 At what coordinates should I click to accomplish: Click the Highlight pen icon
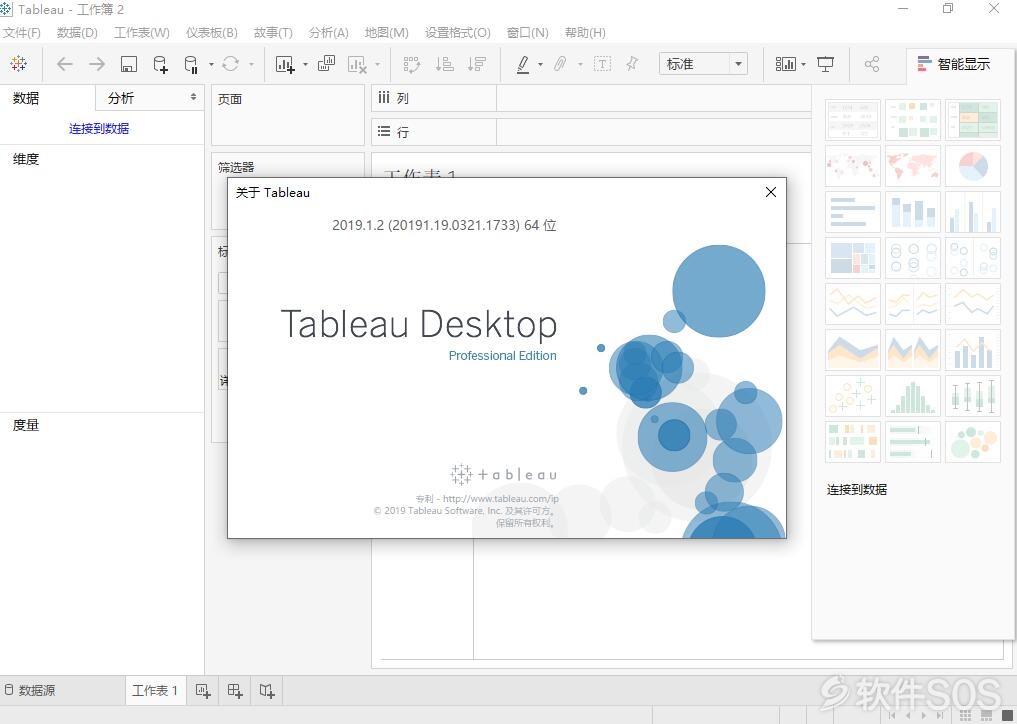[523, 64]
